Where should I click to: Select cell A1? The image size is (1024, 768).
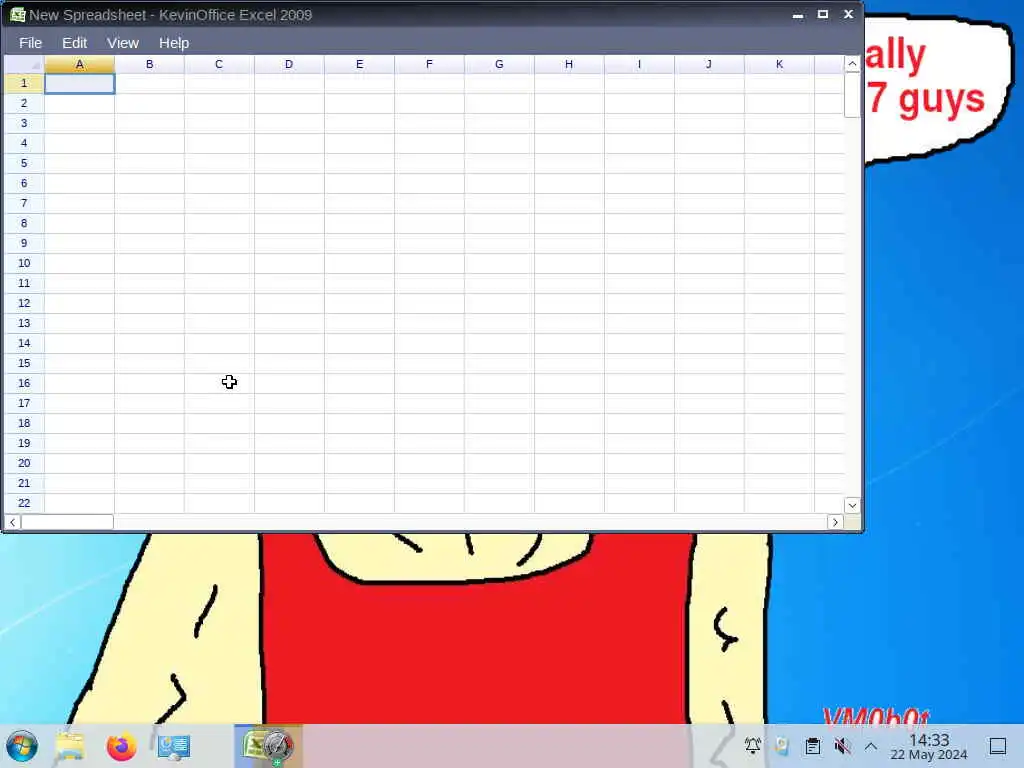(80, 84)
